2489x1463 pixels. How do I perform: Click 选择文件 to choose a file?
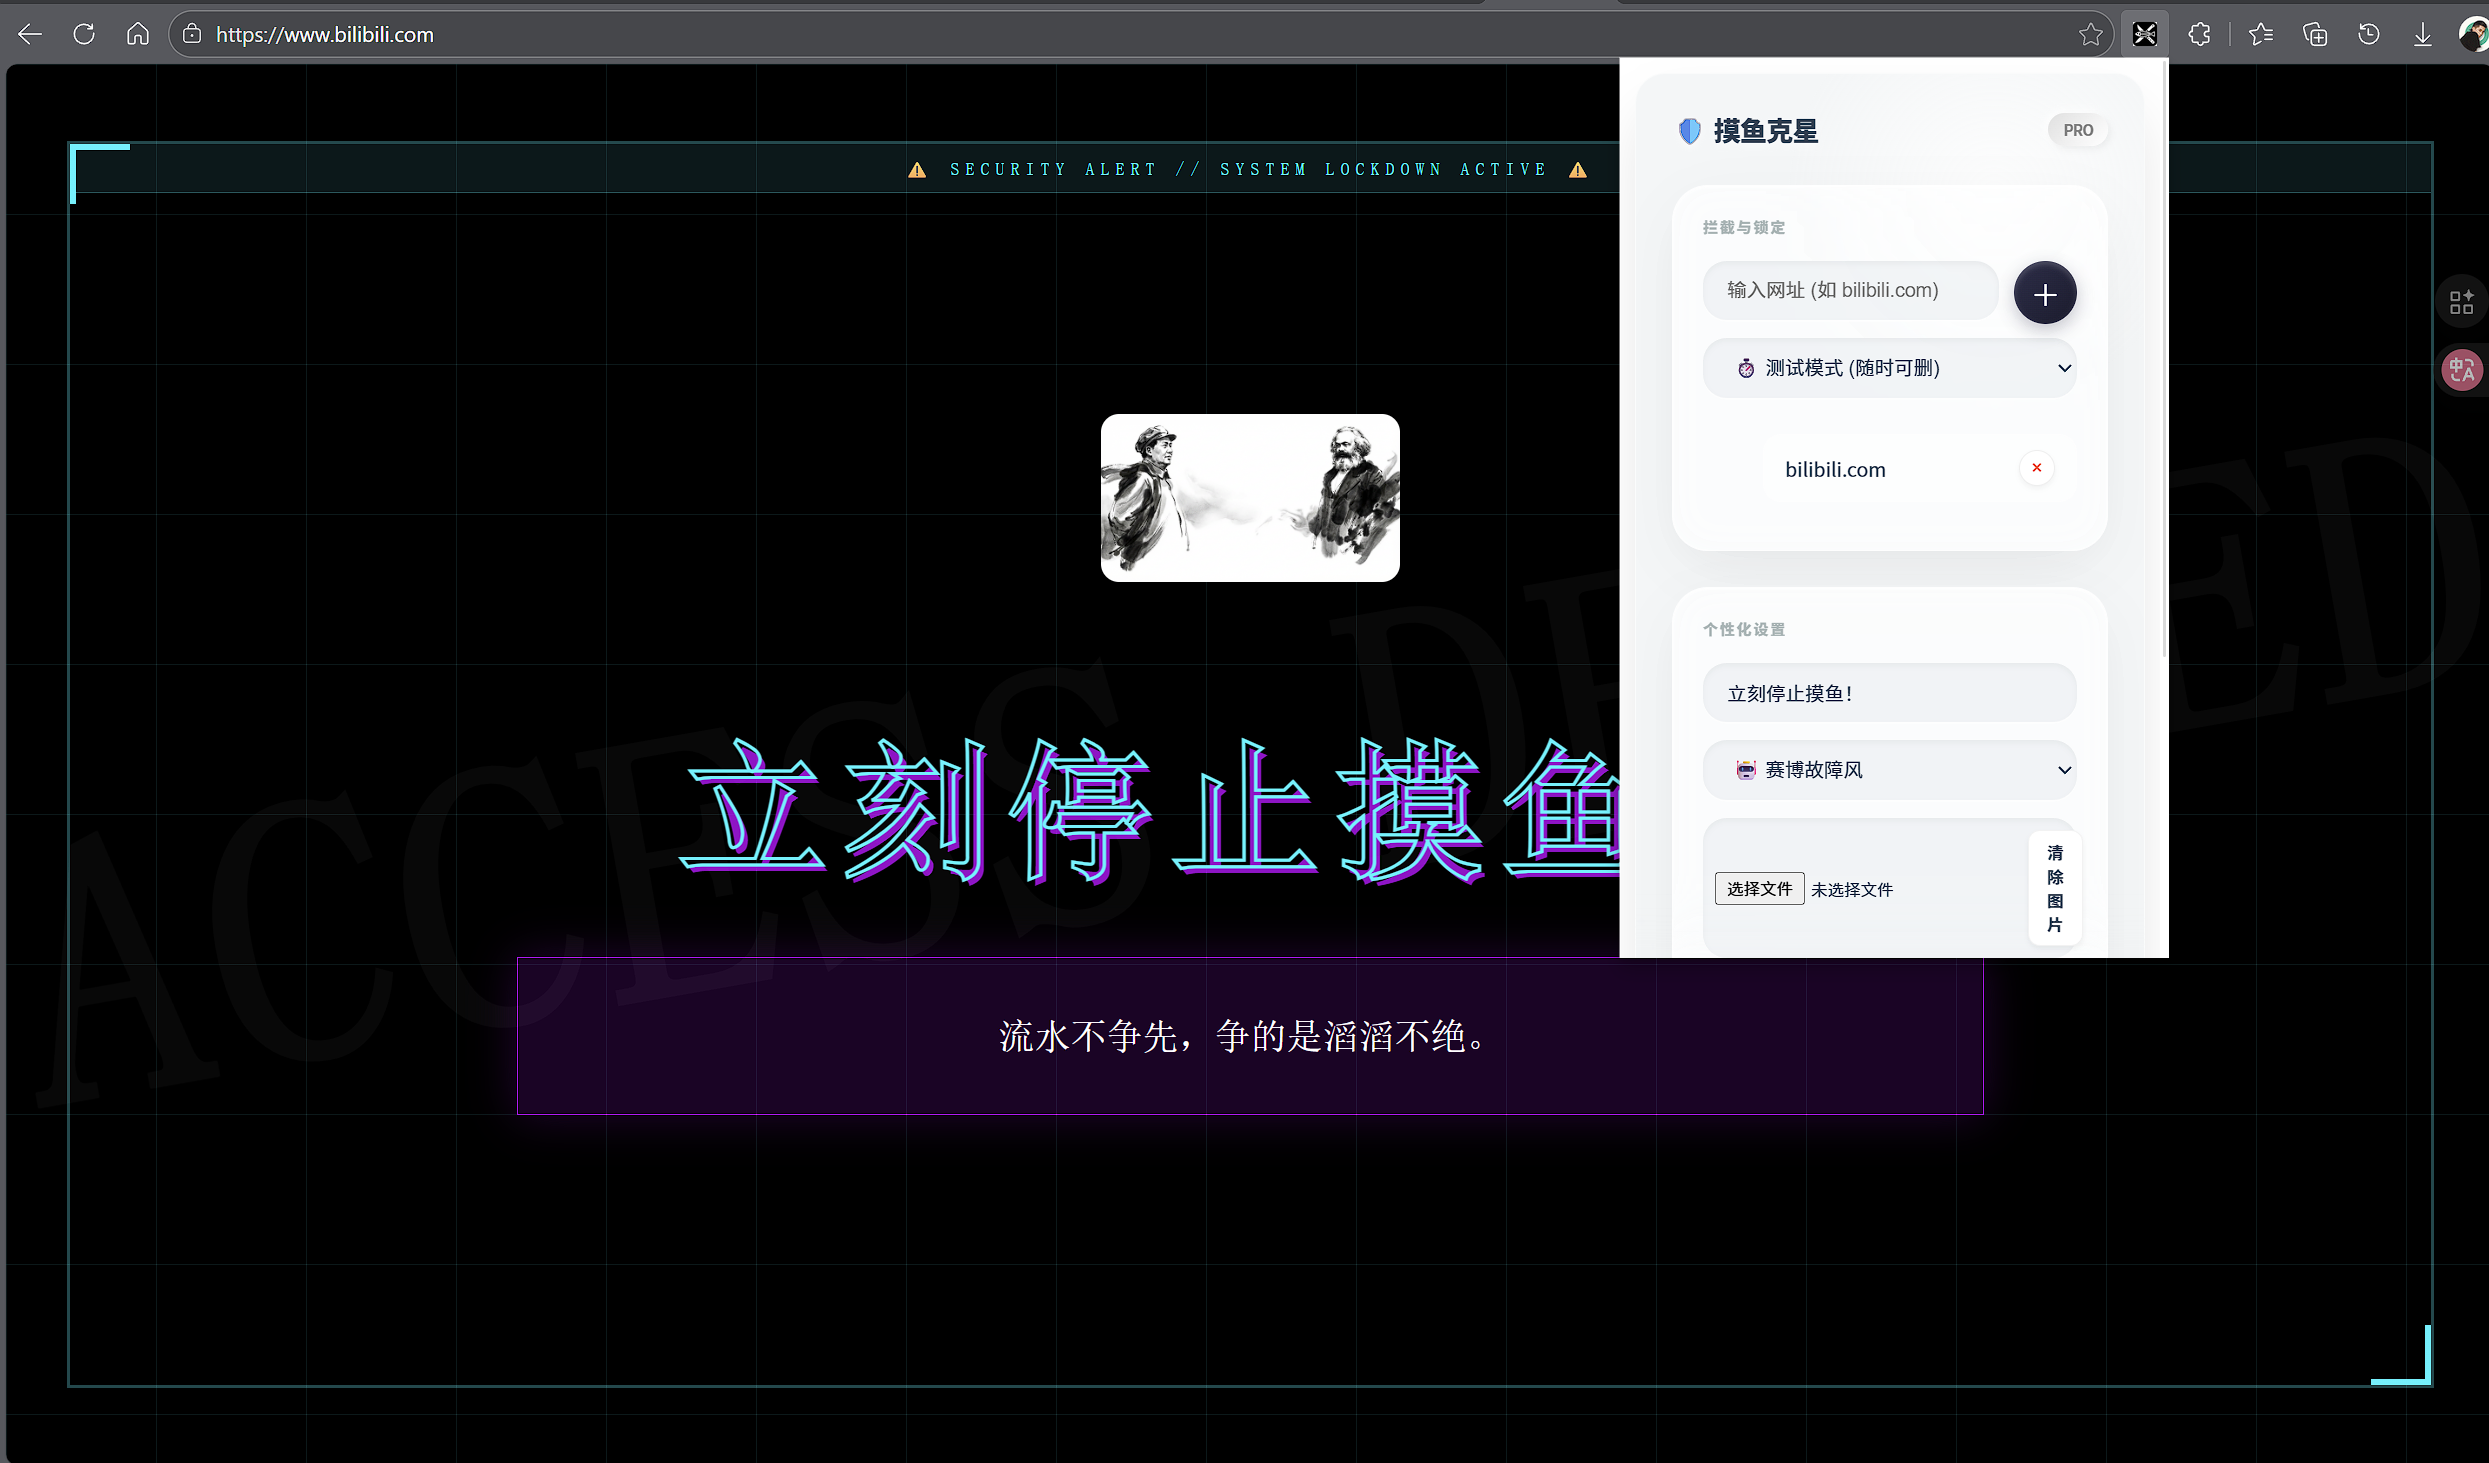[1759, 888]
